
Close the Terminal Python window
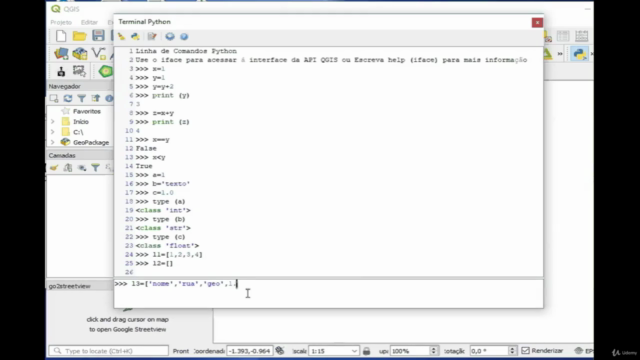537,22
